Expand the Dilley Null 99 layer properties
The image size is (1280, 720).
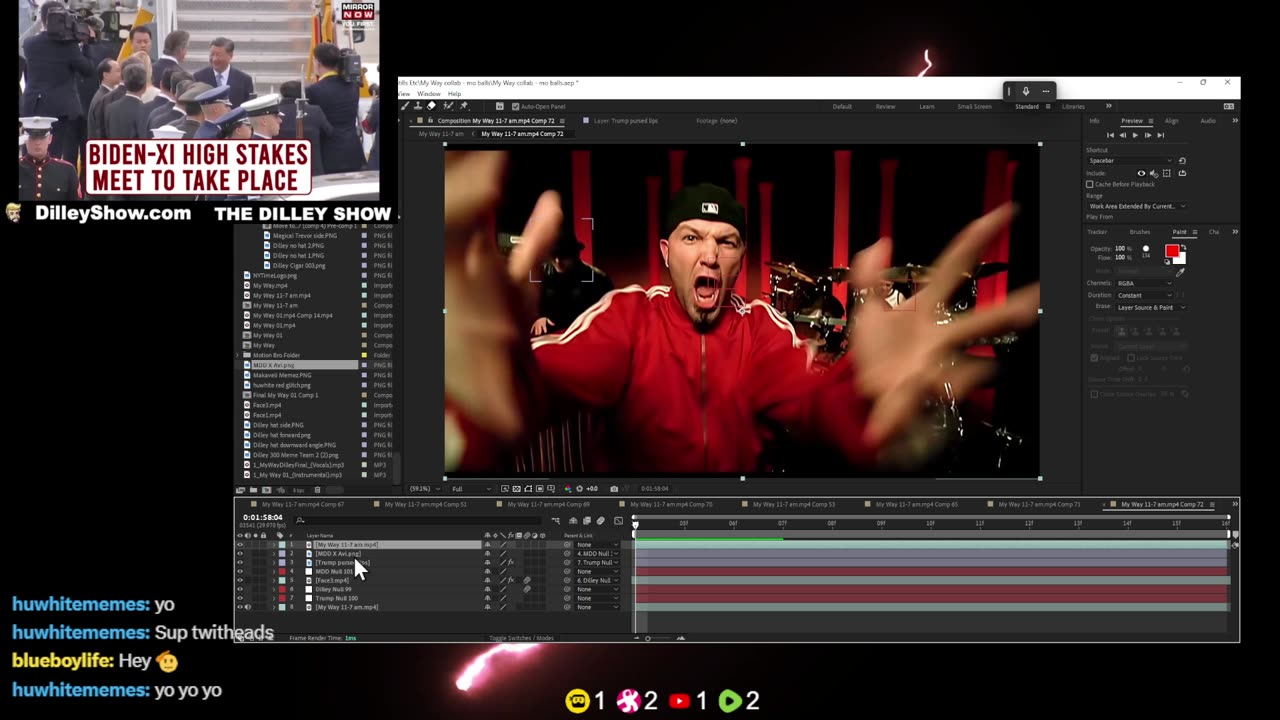tap(274, 589)
